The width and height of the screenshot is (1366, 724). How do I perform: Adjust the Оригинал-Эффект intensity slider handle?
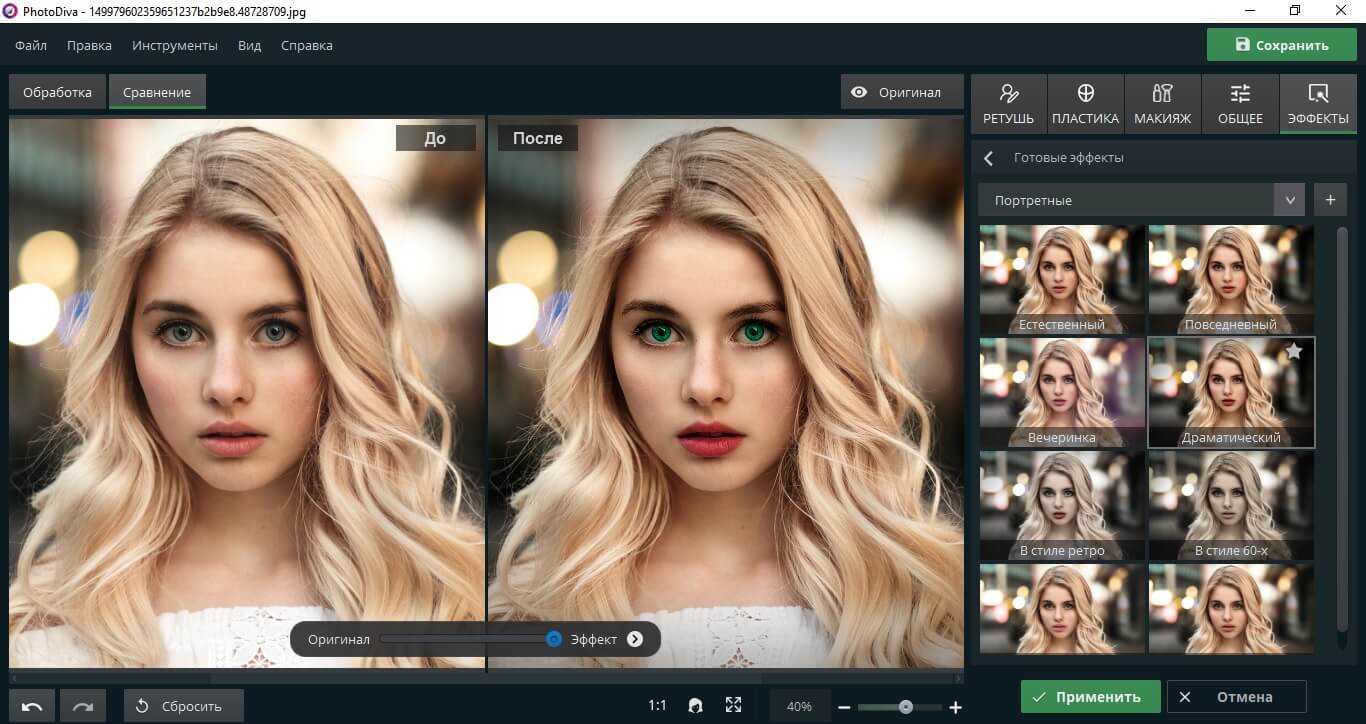pyautogui.click(x=554, y=639)
